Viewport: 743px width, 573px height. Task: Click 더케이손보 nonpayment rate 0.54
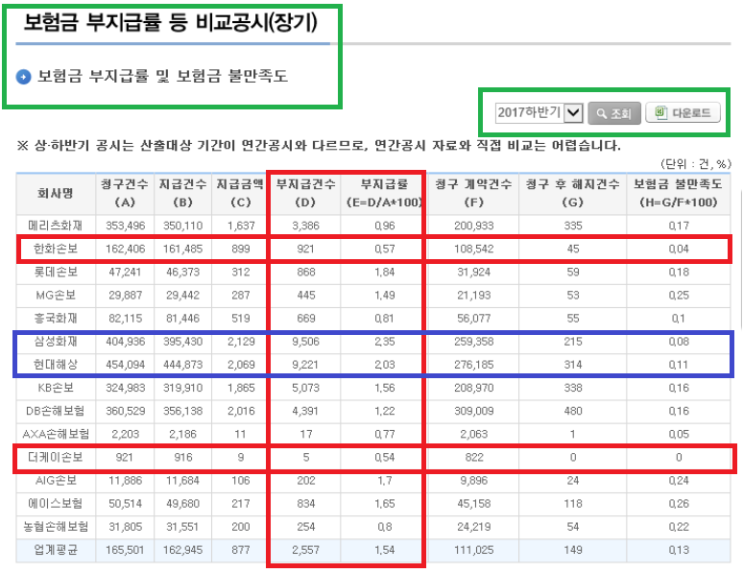[384, 457]
